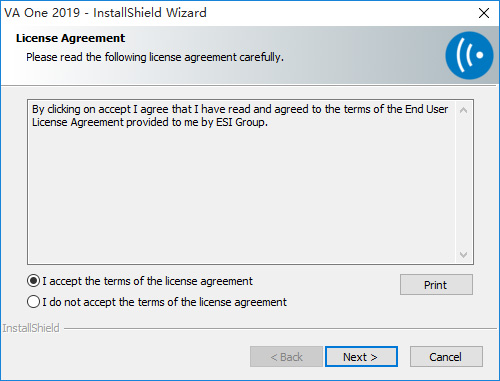Choose the do not accept terms radio button
This screenshot has width=500, height=381.
coord(33,302)
